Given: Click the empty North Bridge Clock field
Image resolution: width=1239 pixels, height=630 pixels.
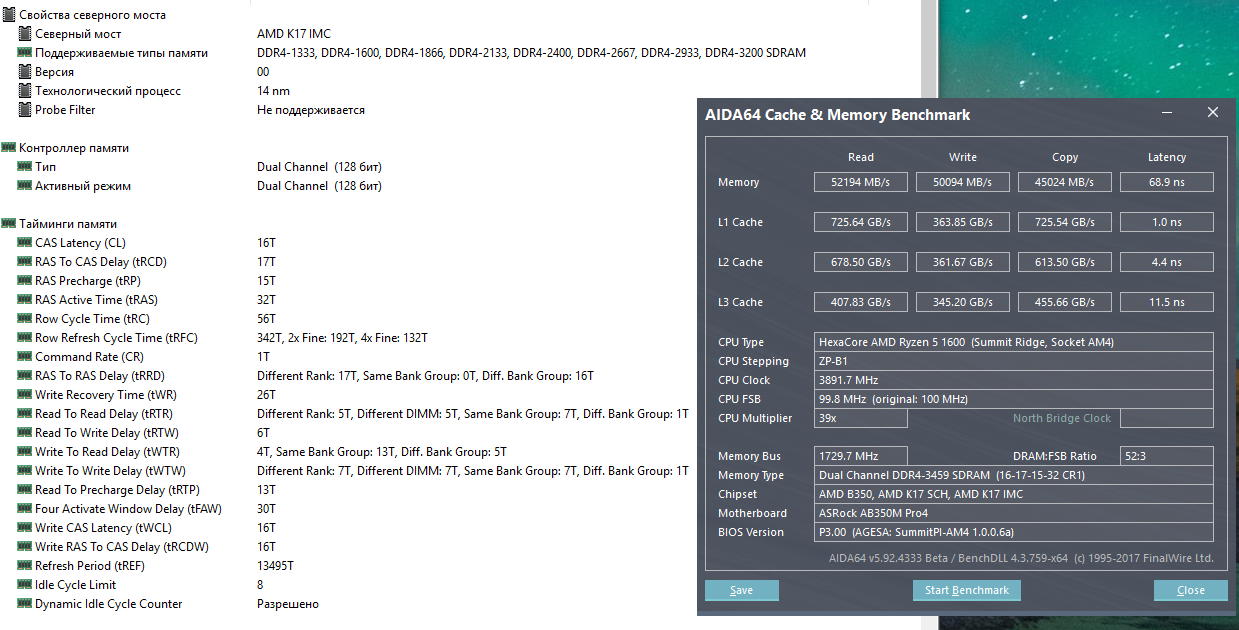Looking at the screenshot, I should pyautogui.click(x=1167, y=418).
